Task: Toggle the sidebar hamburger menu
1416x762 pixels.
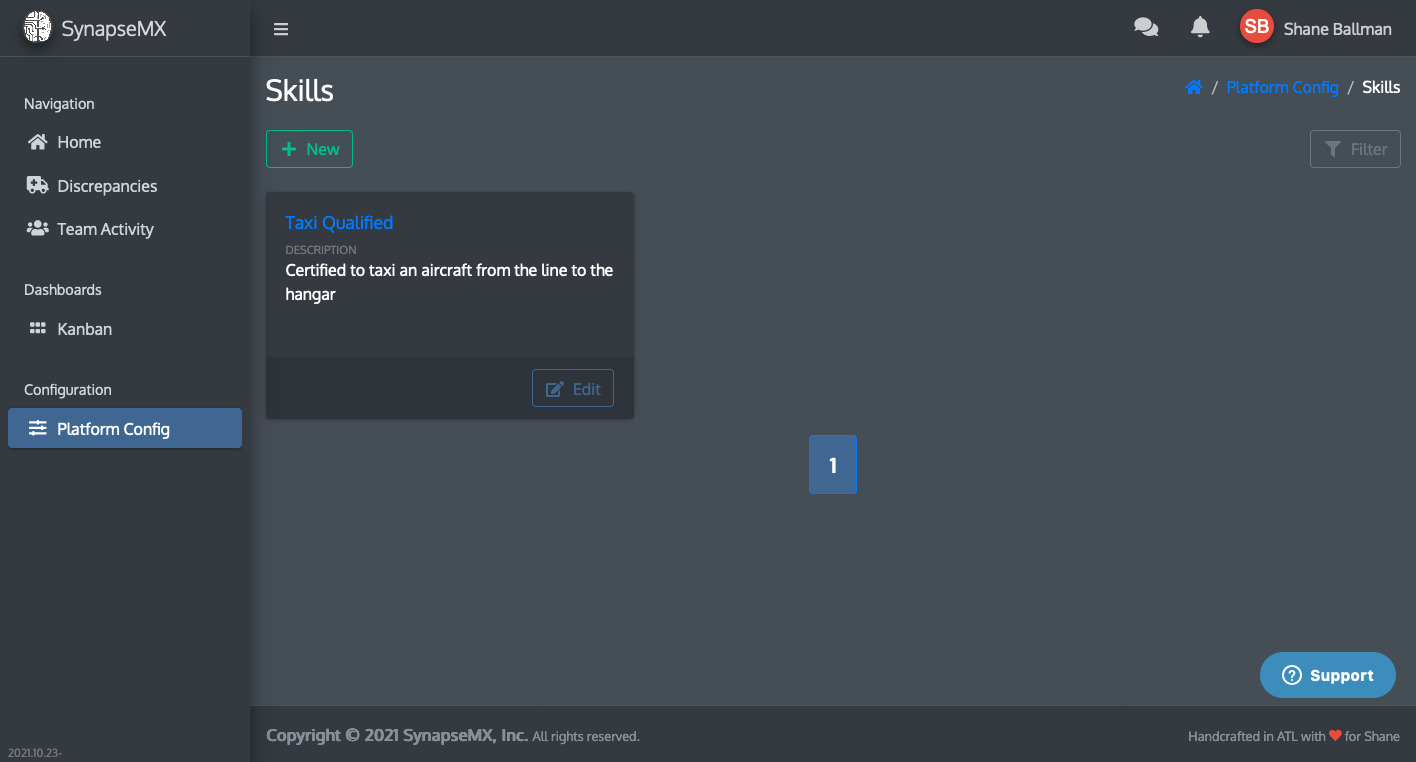Action: tap(281, 29)
